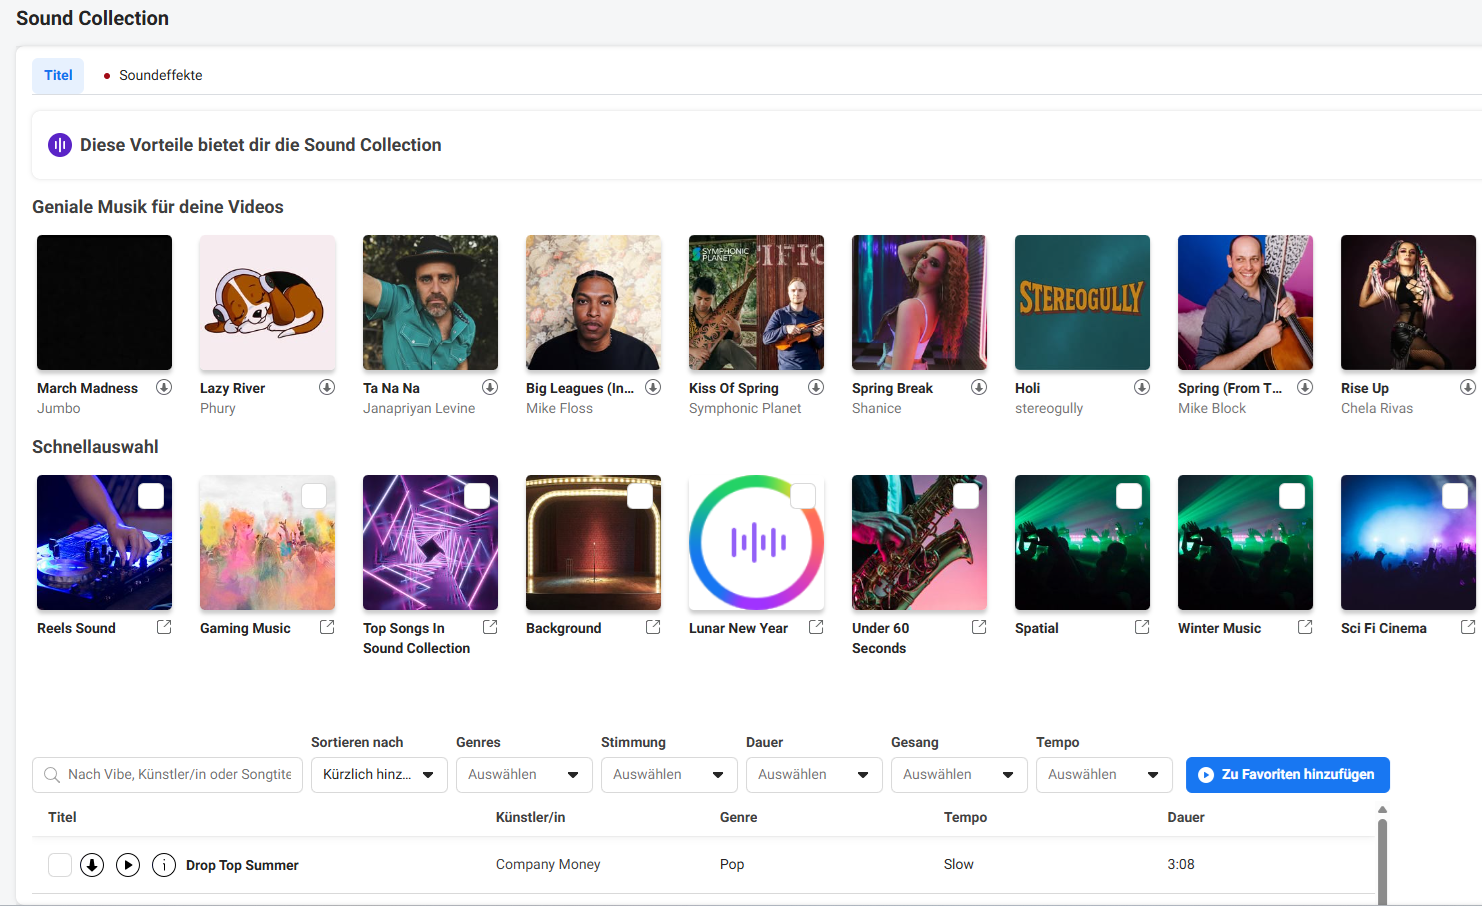Click the Tempo column header in the table
This screenshot has width=1482, height=906.
tap(965, 818)
